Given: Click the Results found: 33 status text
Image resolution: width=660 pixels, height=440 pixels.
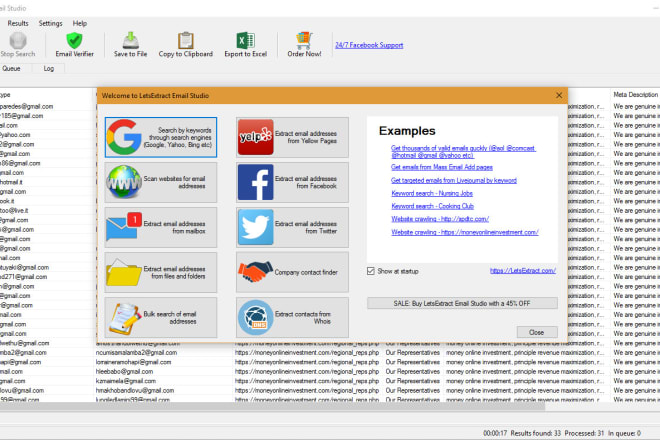Looking at the screenshot, I should coord(536,433).
